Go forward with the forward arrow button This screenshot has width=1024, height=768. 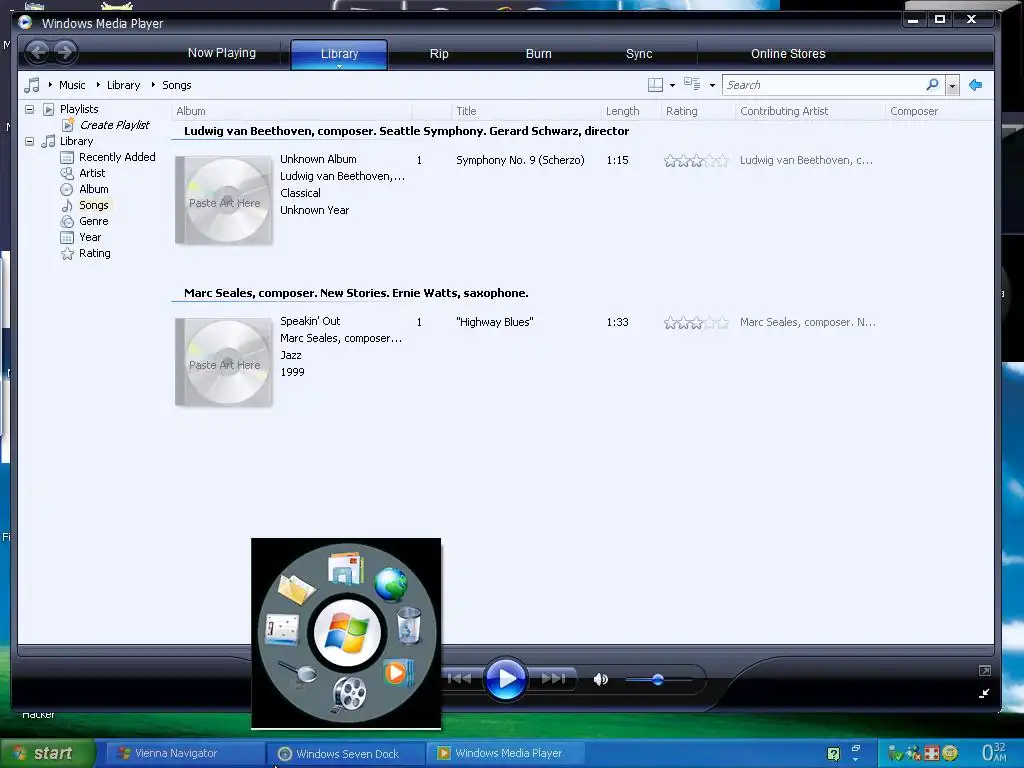coord(65,52)
